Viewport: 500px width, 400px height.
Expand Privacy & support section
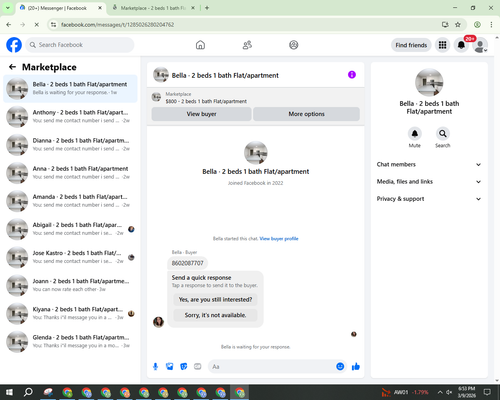coord(429,199)
